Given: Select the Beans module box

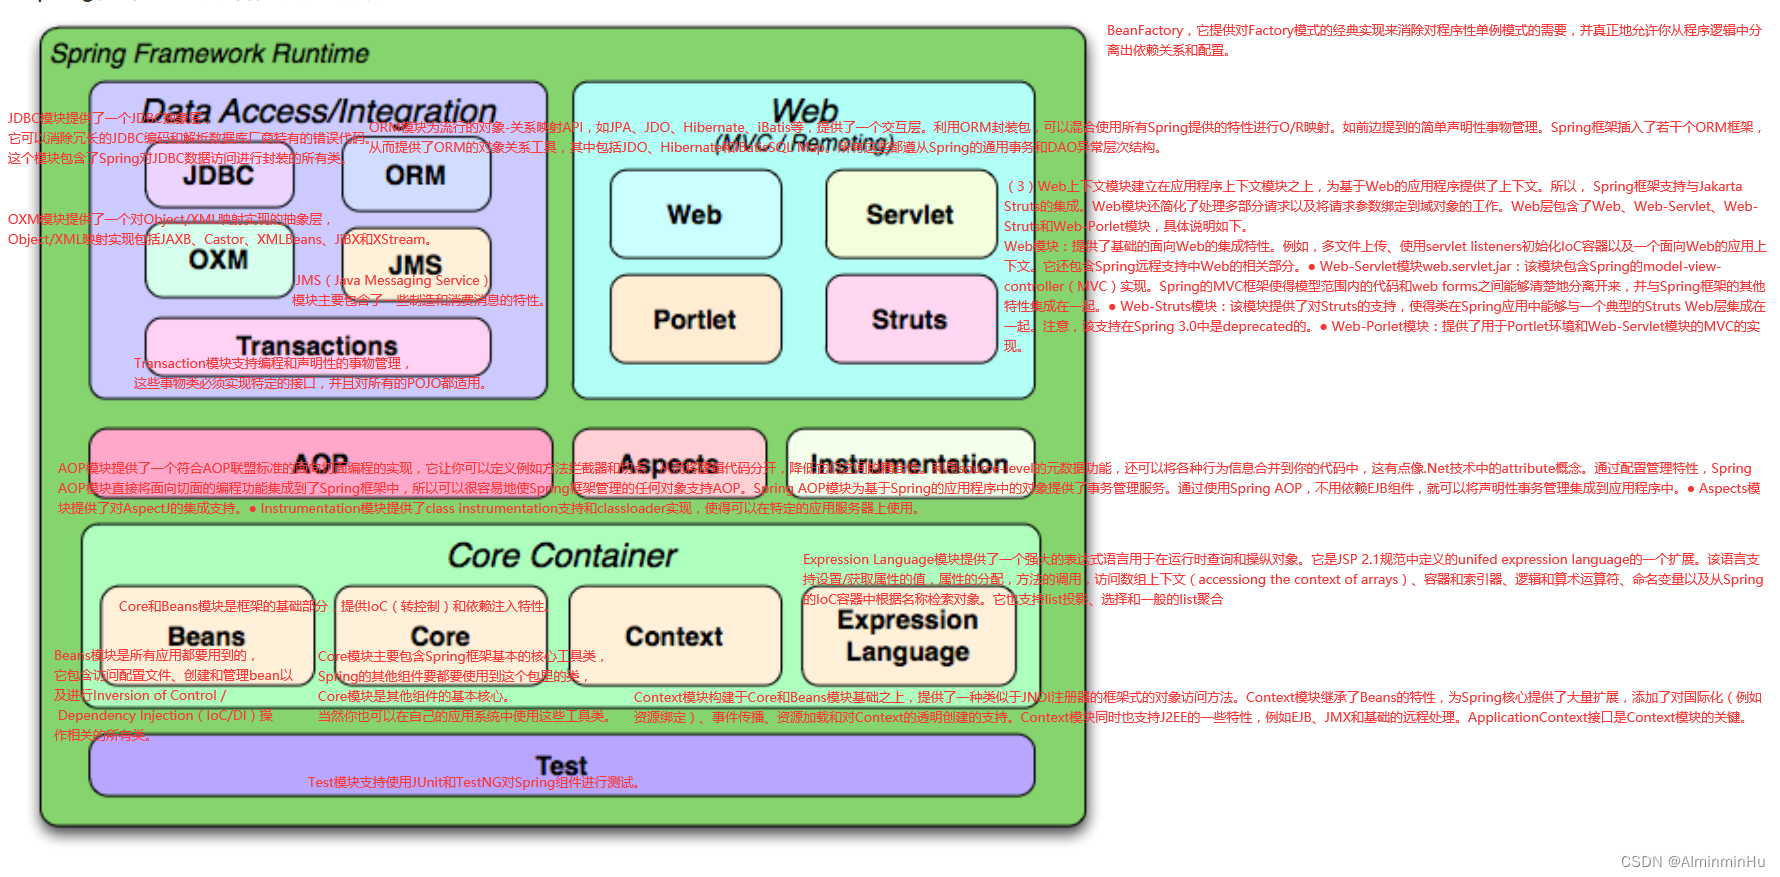Looking at the screenshot, I should pos(207,636).
